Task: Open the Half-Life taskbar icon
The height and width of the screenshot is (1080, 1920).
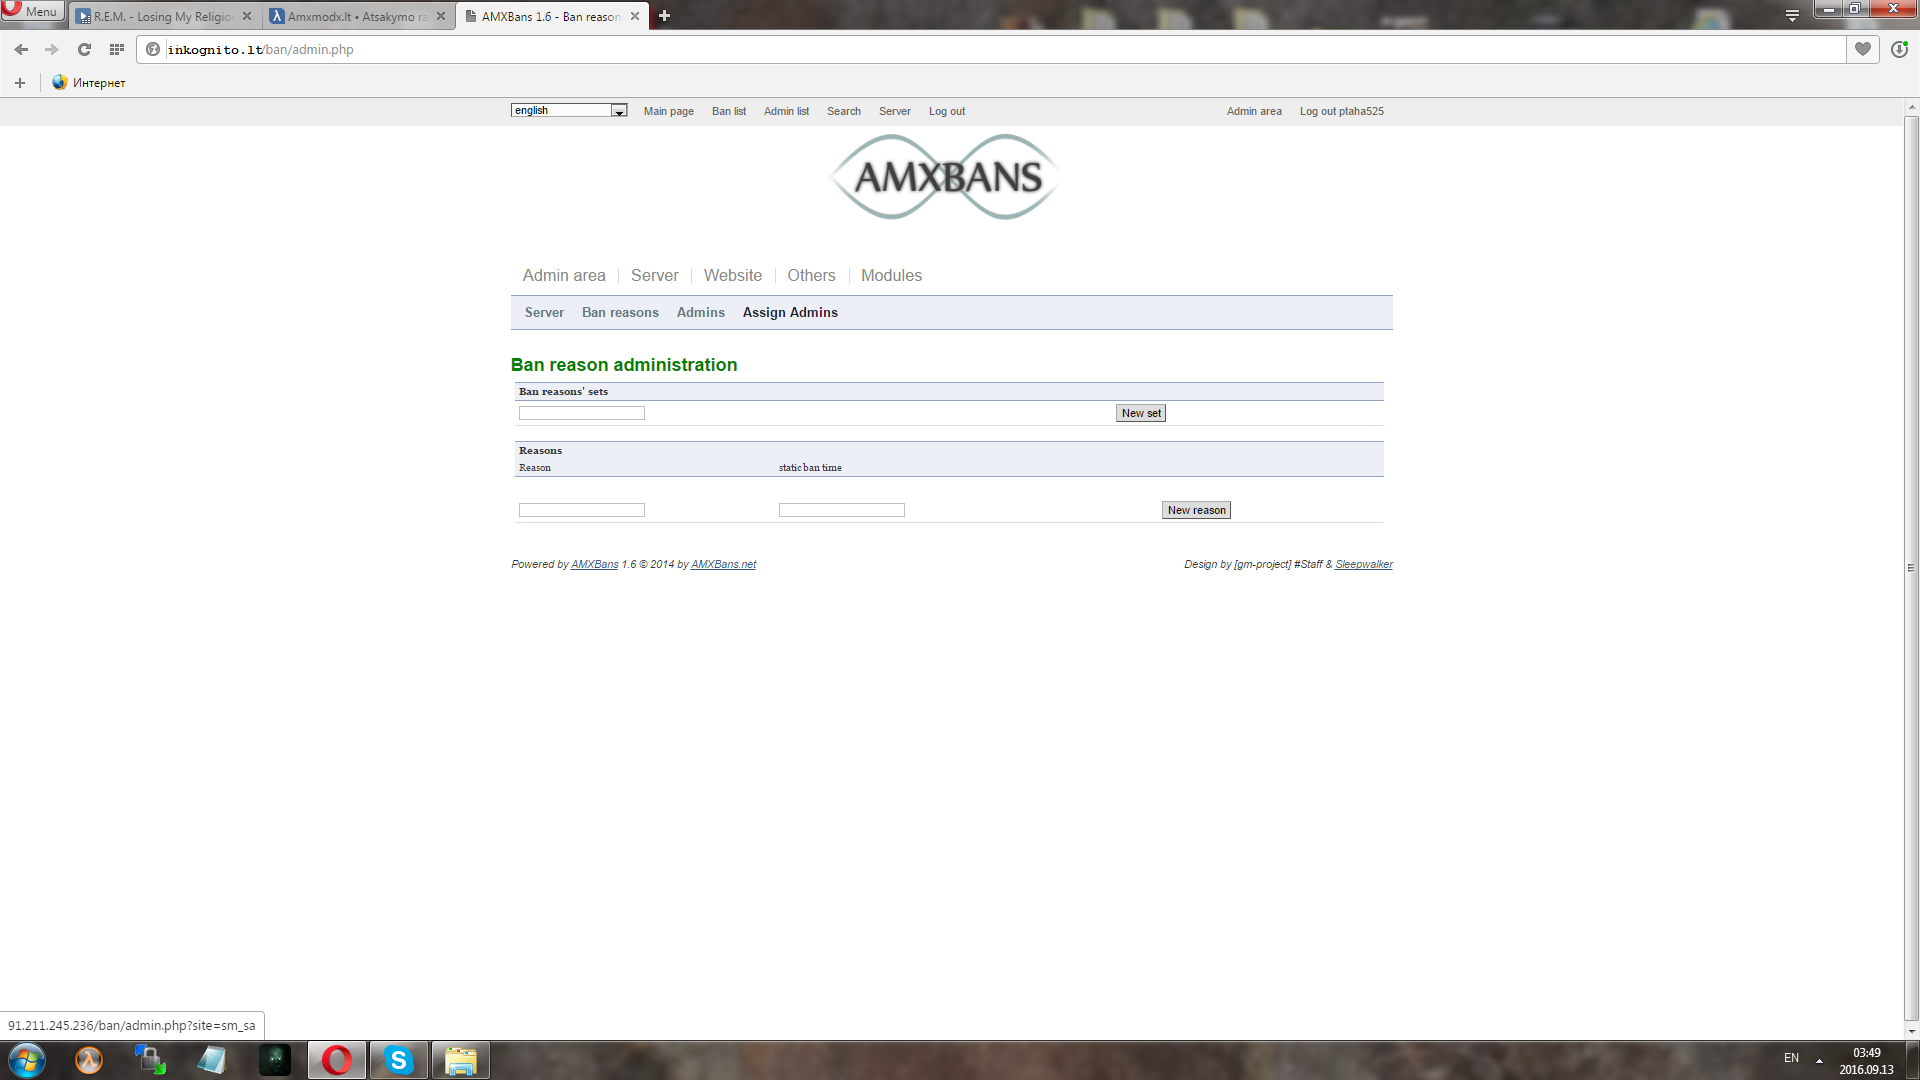Action: [89, 1060]
